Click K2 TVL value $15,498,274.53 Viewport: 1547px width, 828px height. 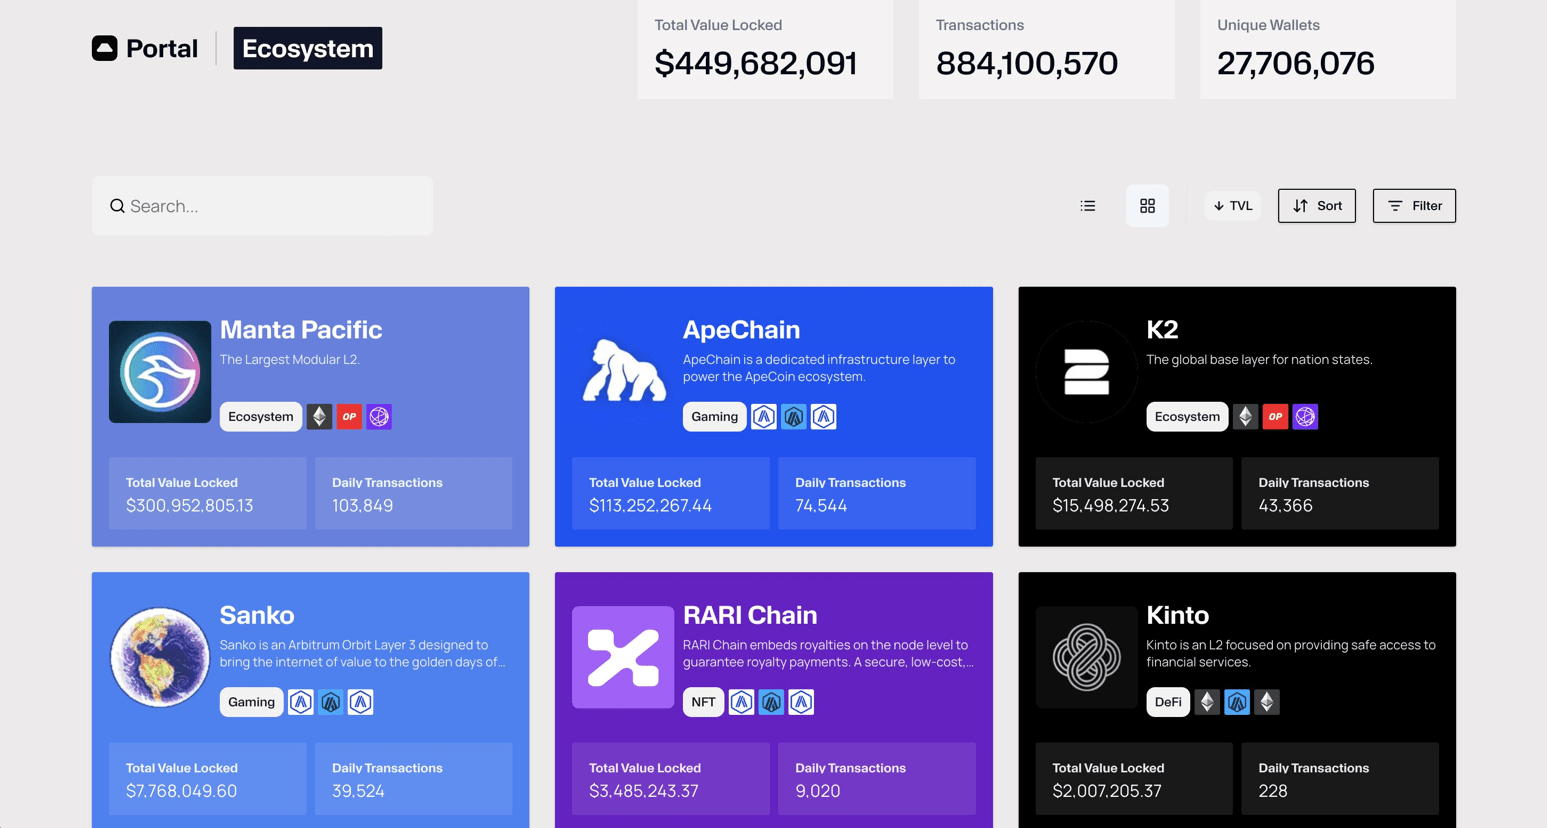pos(1110,506)
